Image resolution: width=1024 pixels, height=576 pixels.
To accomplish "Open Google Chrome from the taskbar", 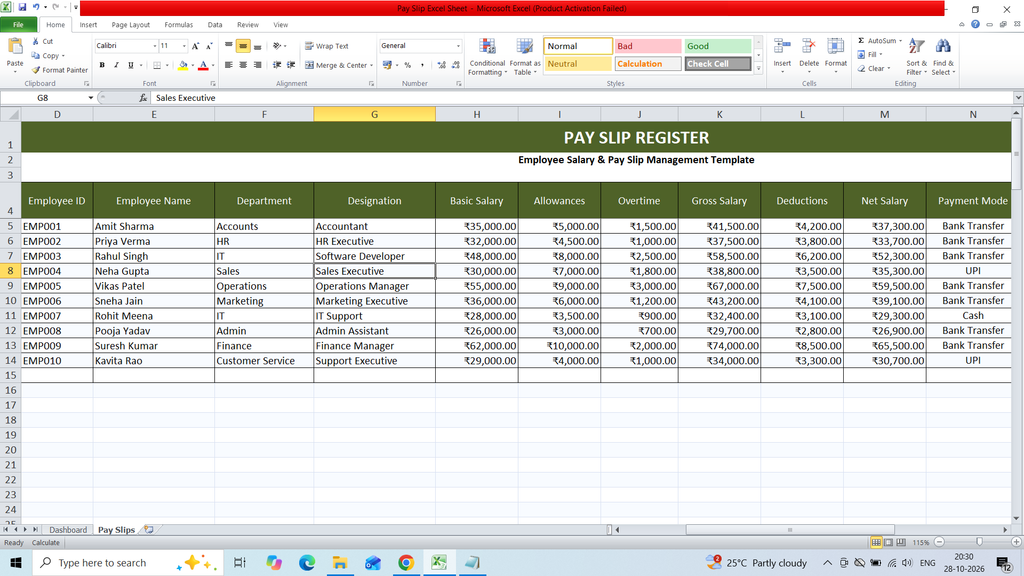I will click(x=406, y=562).
